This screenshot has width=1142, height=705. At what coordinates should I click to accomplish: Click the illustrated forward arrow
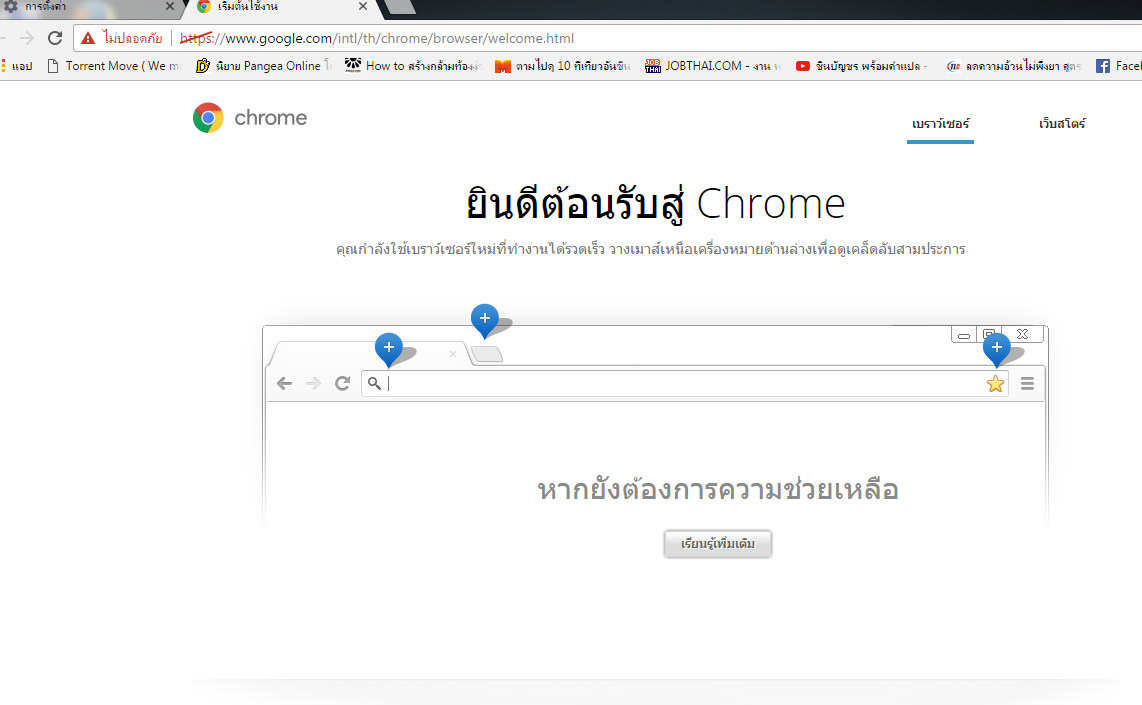(x=313, y=383)
